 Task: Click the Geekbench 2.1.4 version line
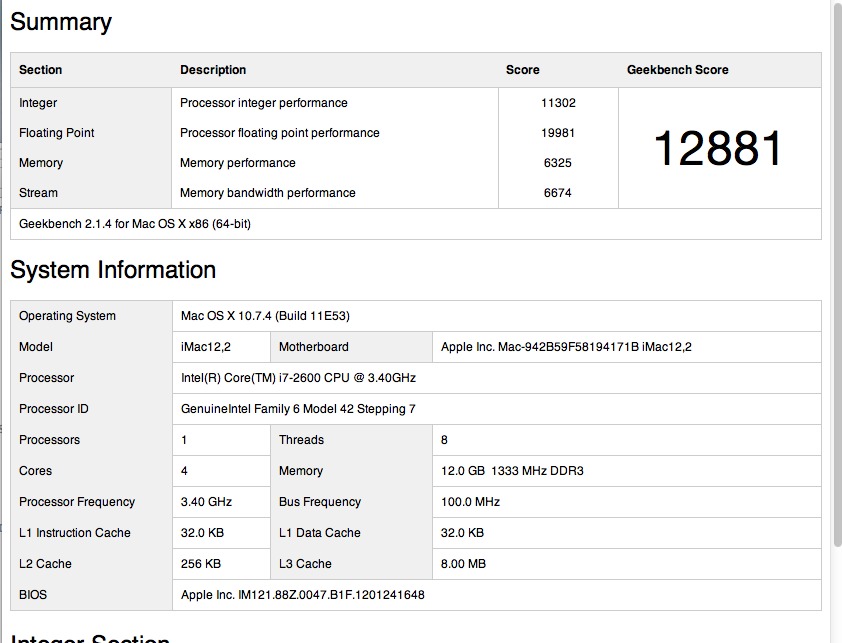[135, 223]
